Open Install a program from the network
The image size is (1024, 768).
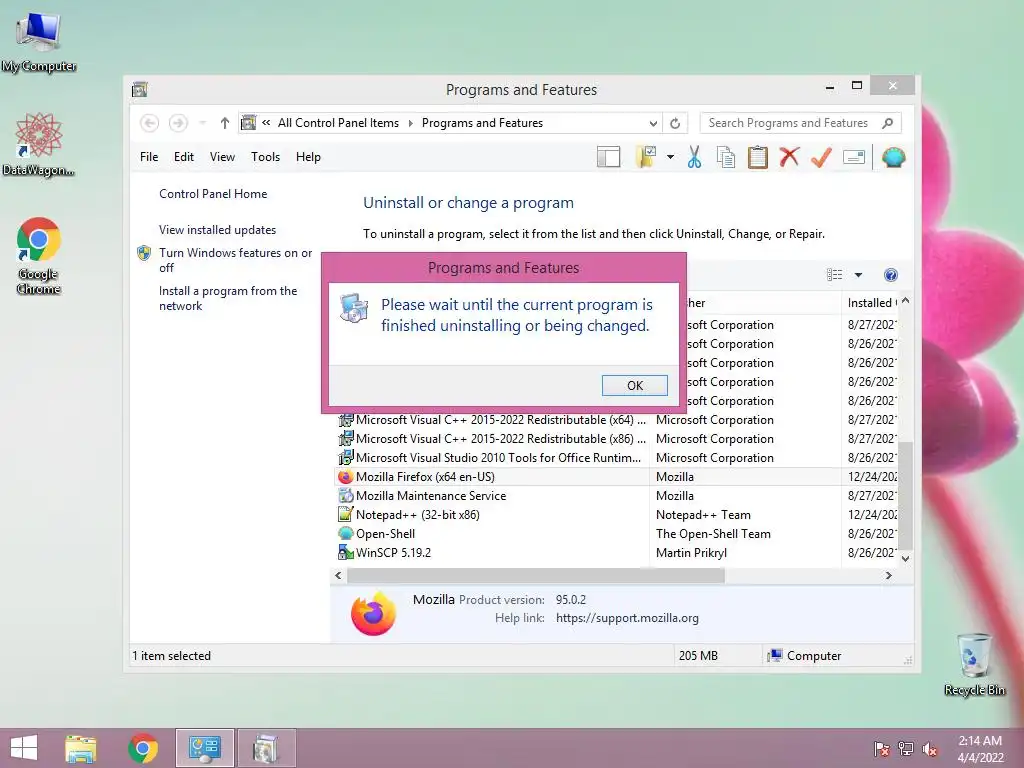227,298
